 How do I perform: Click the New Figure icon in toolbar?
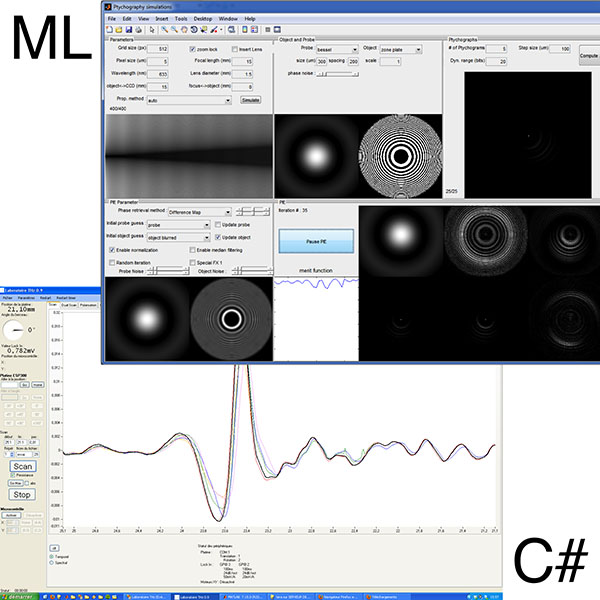tap(109, 29)
